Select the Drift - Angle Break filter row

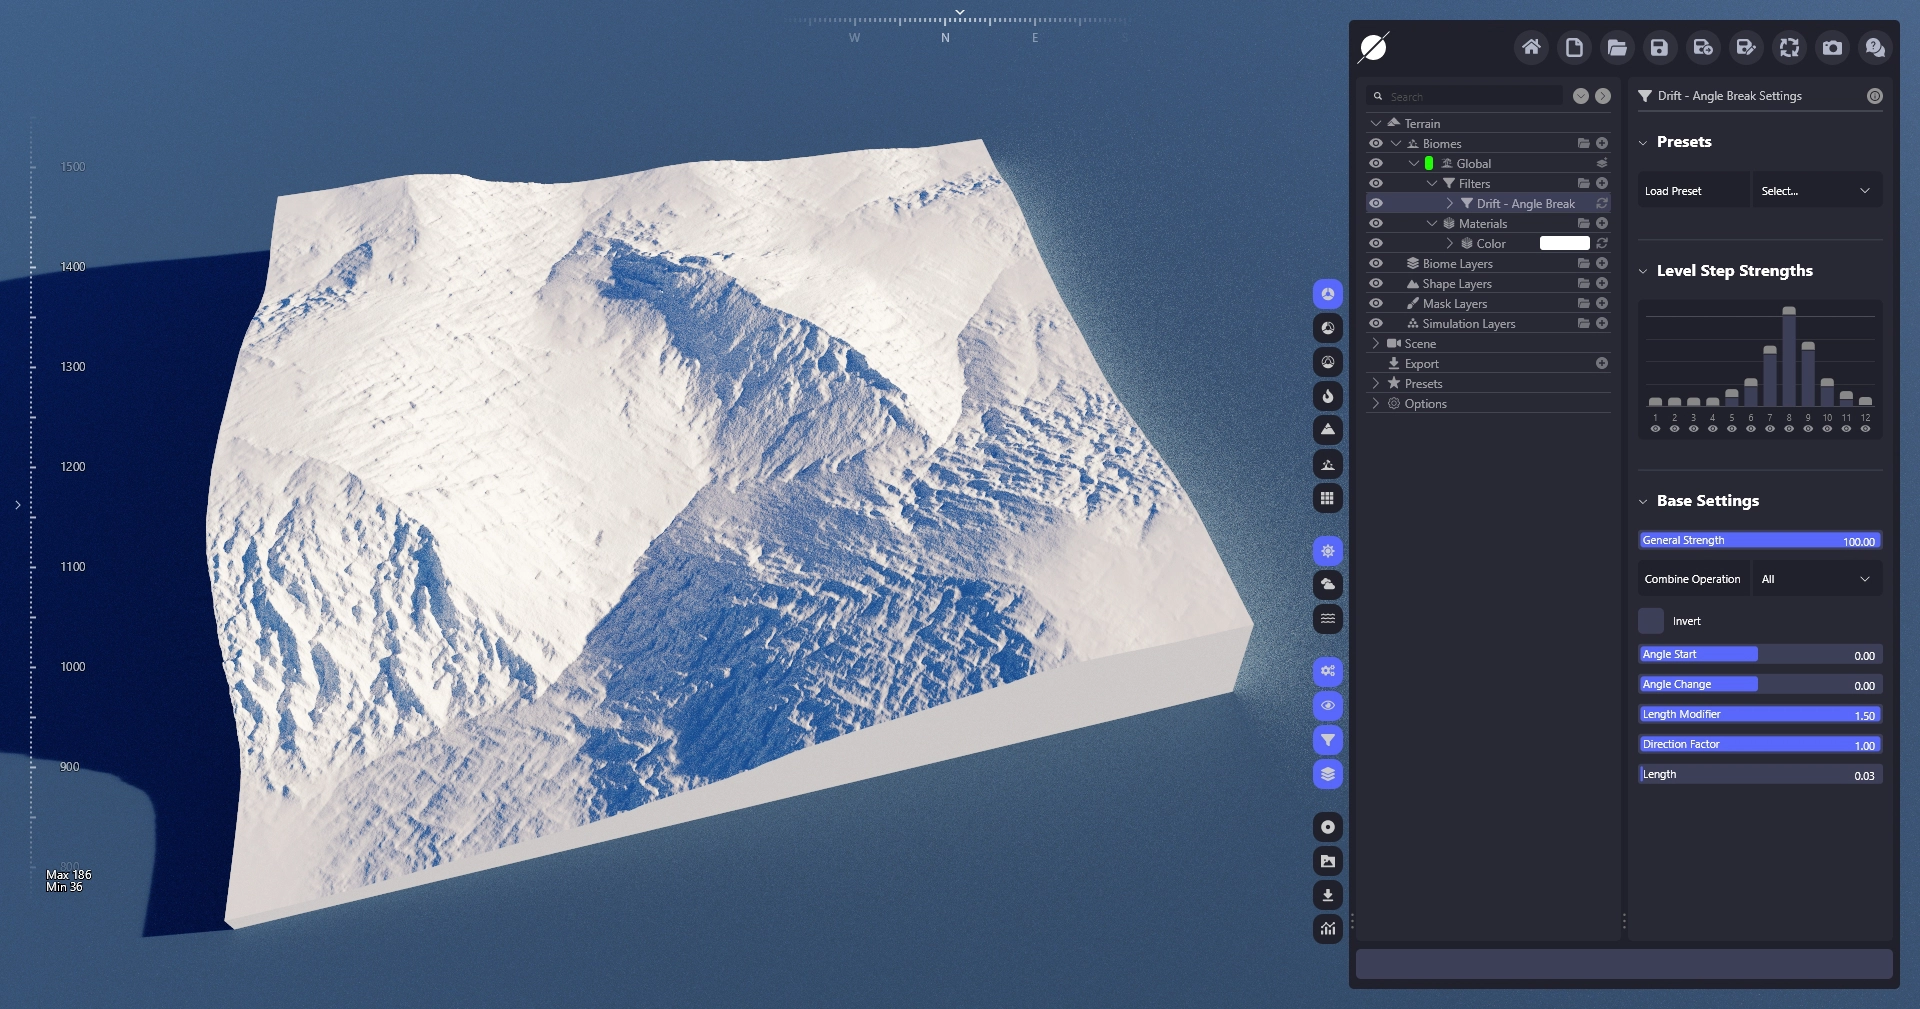coord(1488,203)
